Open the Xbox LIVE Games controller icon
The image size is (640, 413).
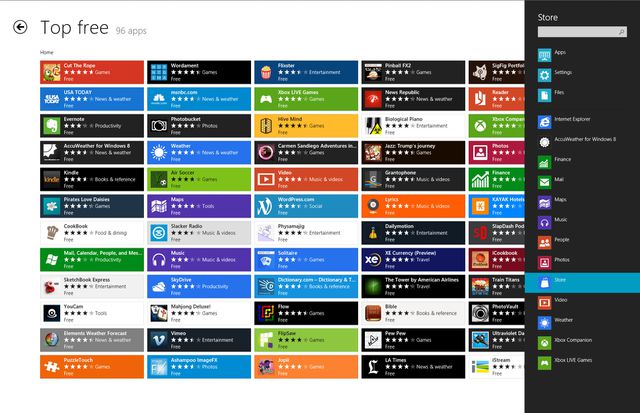pos(266,99)
